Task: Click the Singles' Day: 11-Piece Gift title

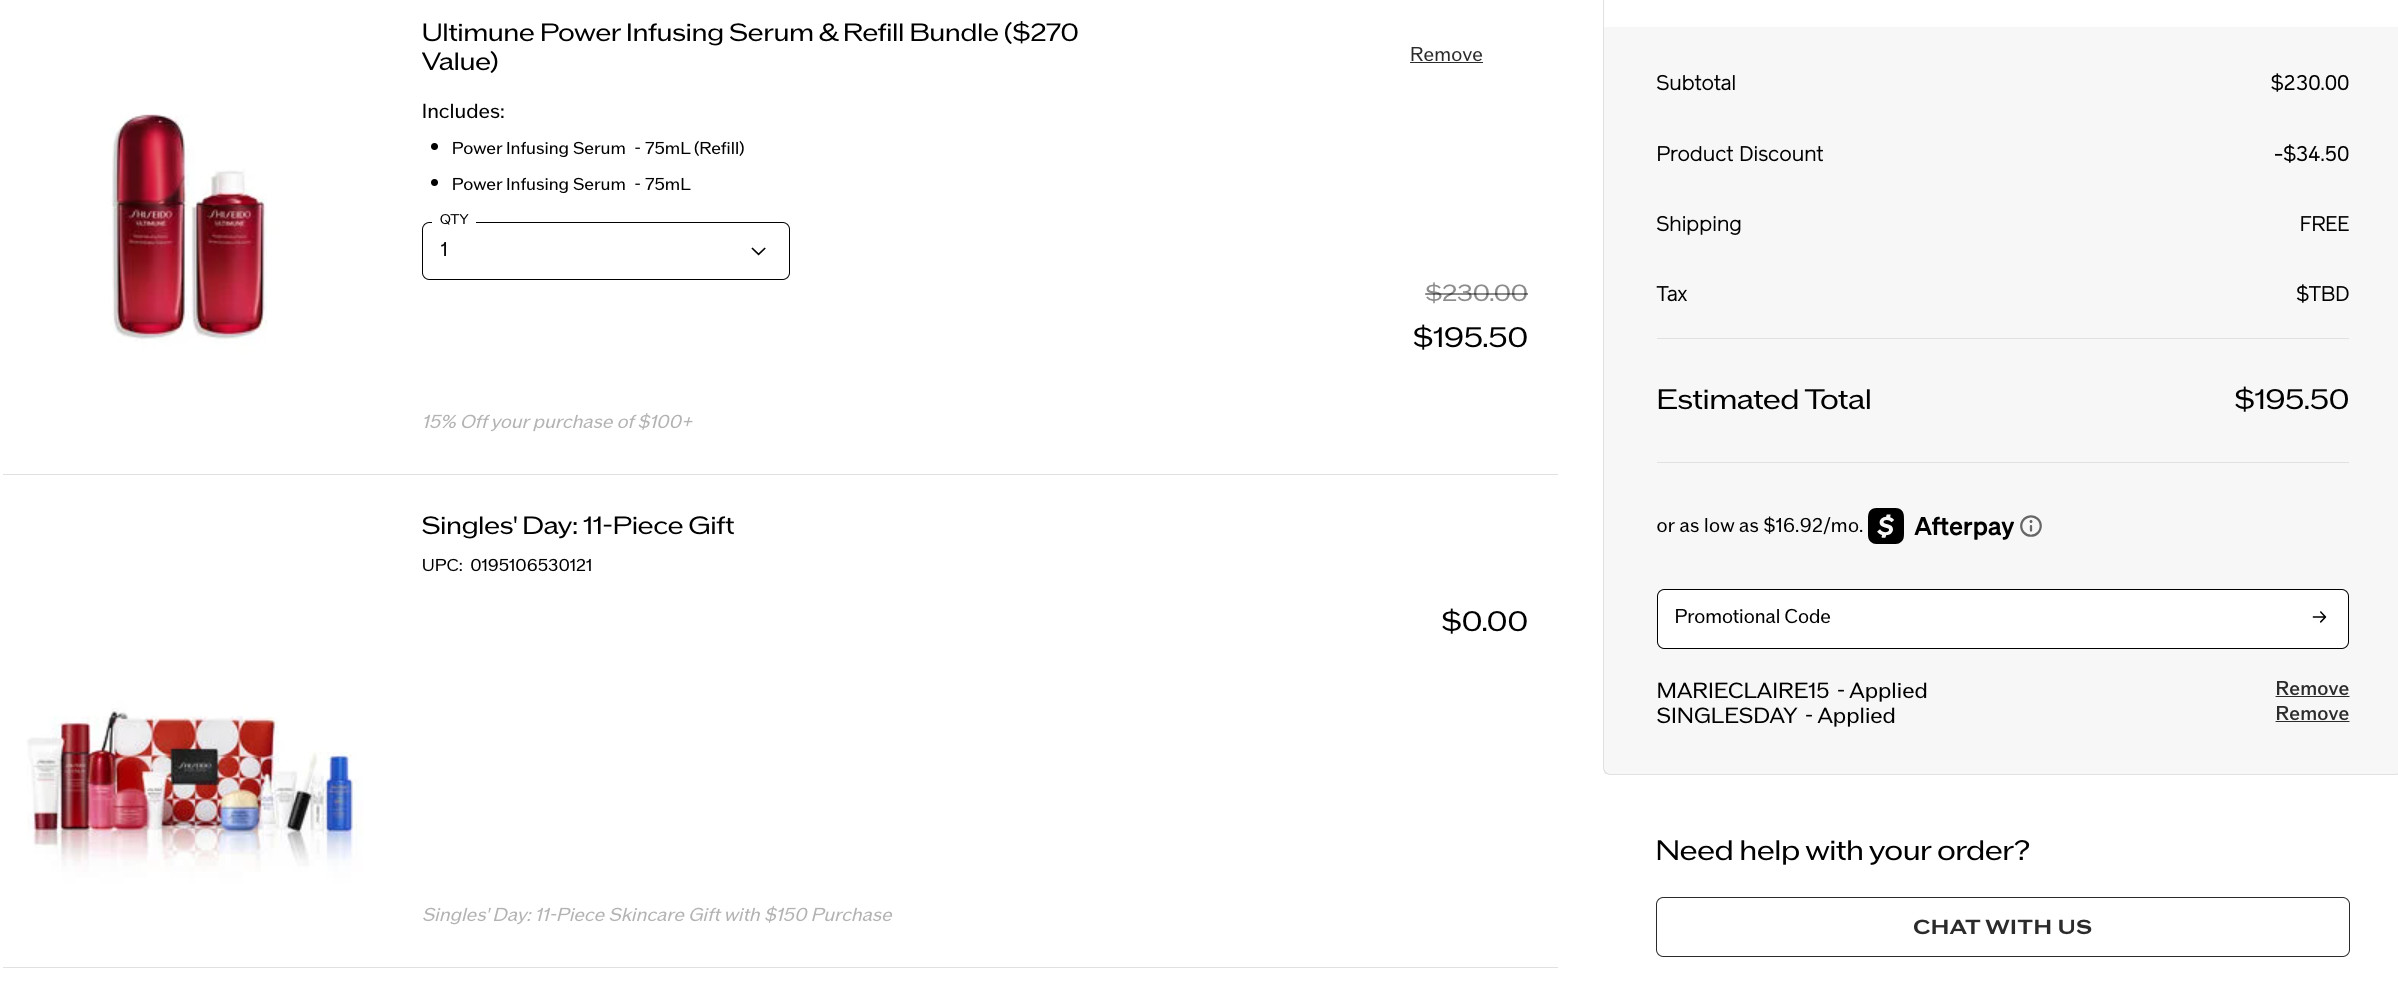Action: (577, 526)
